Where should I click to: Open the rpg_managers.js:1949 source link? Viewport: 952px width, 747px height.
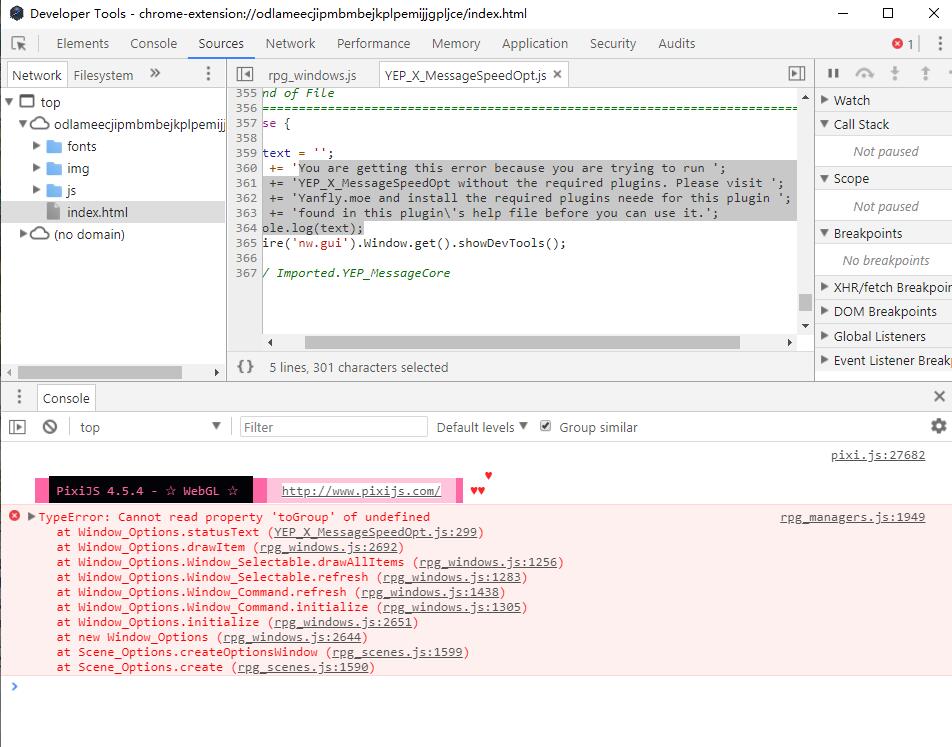coord(852,517)
